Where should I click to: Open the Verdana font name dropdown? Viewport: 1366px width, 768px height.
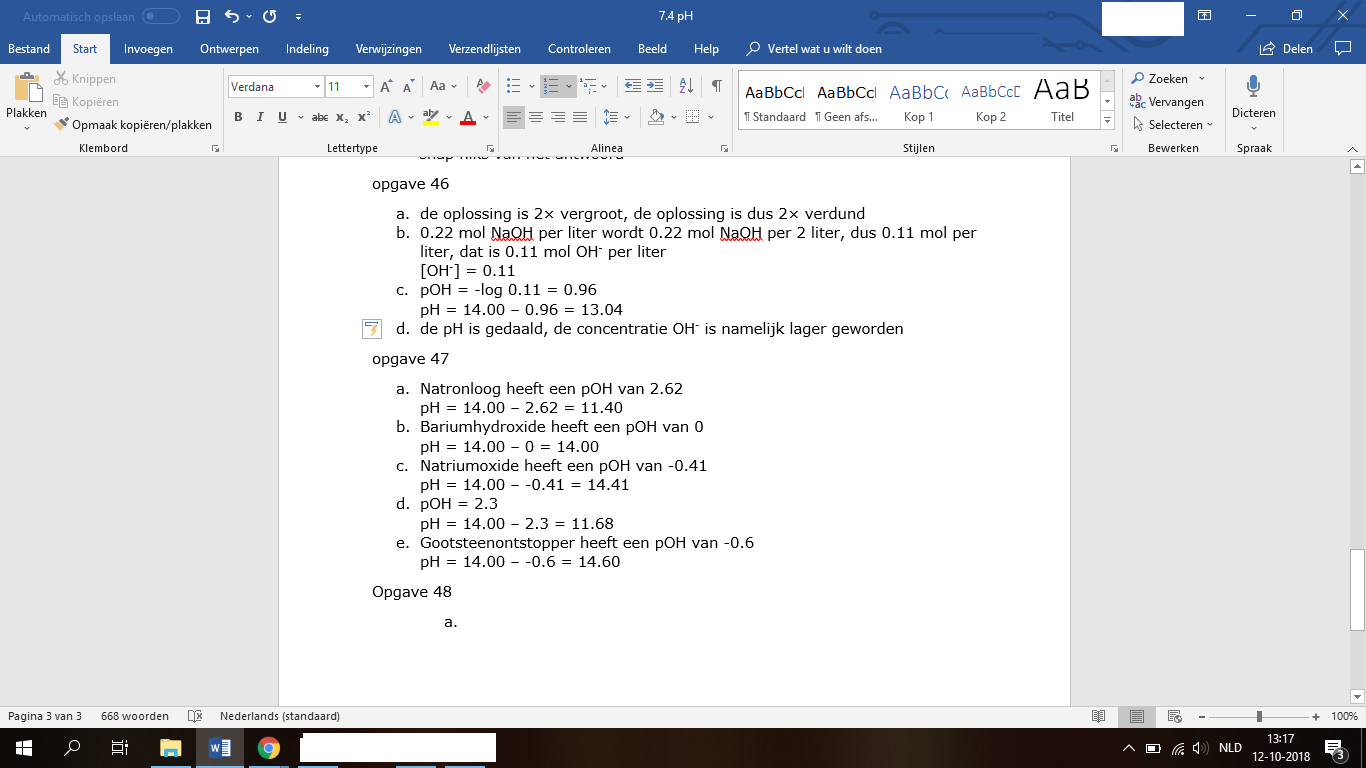(317, 87)
